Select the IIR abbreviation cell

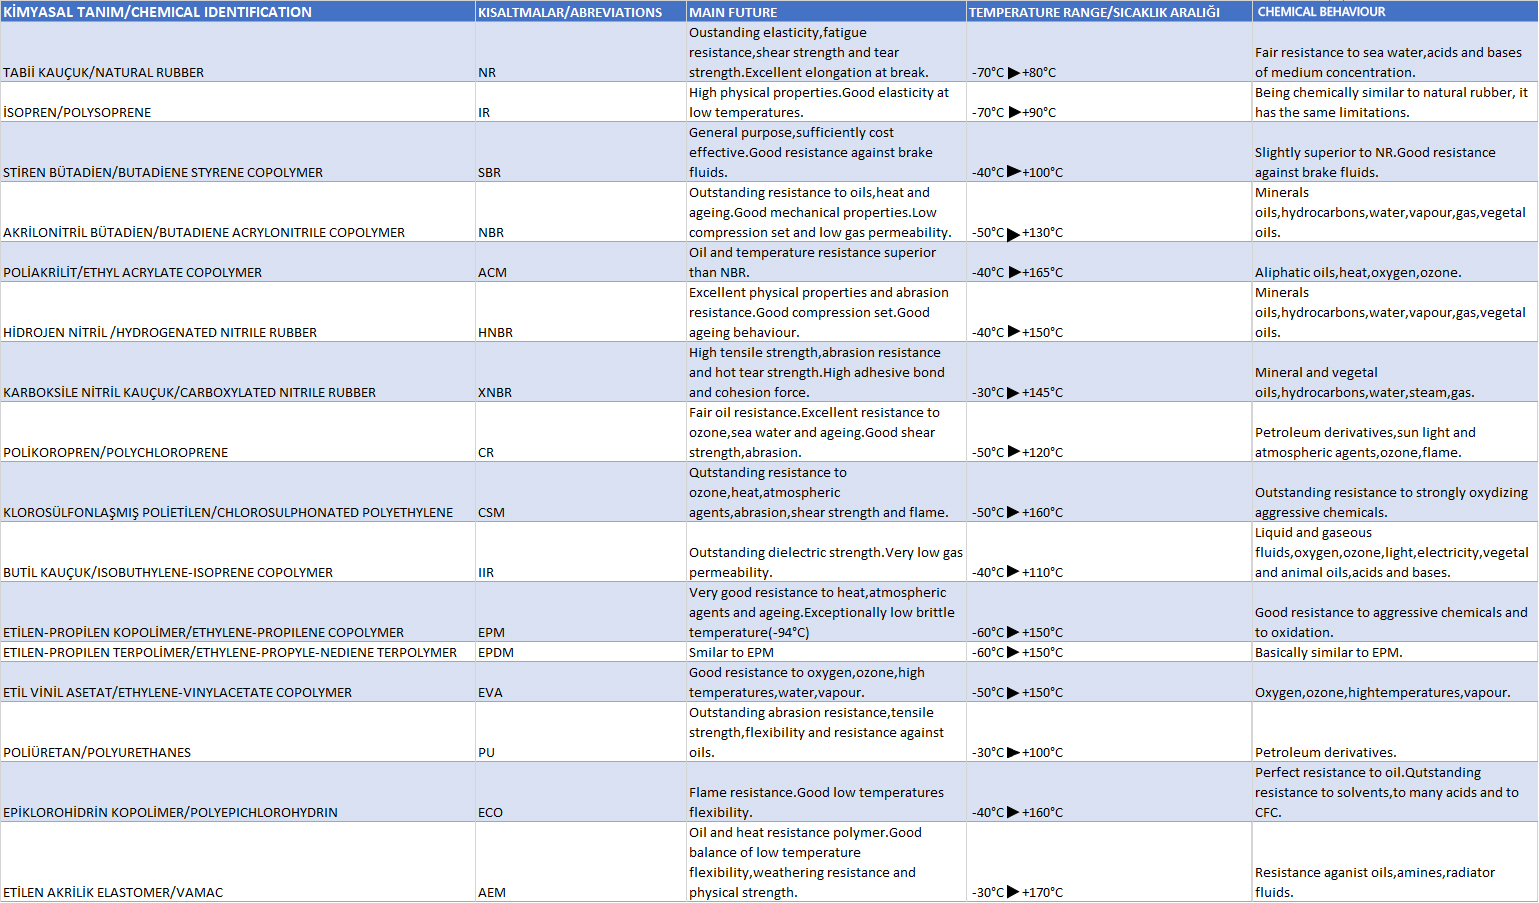tap(581, 552)
